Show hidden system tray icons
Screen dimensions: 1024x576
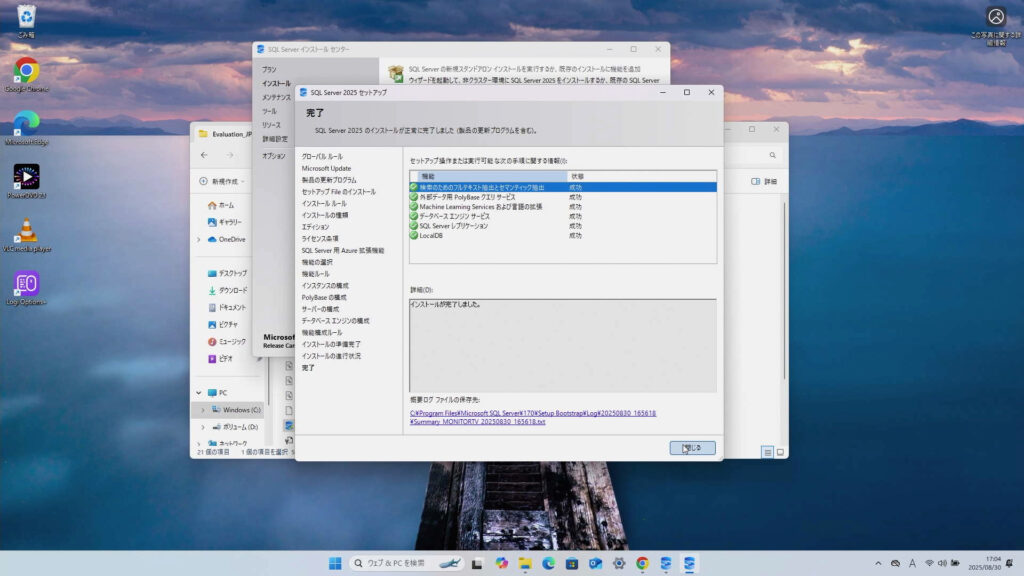878,564
